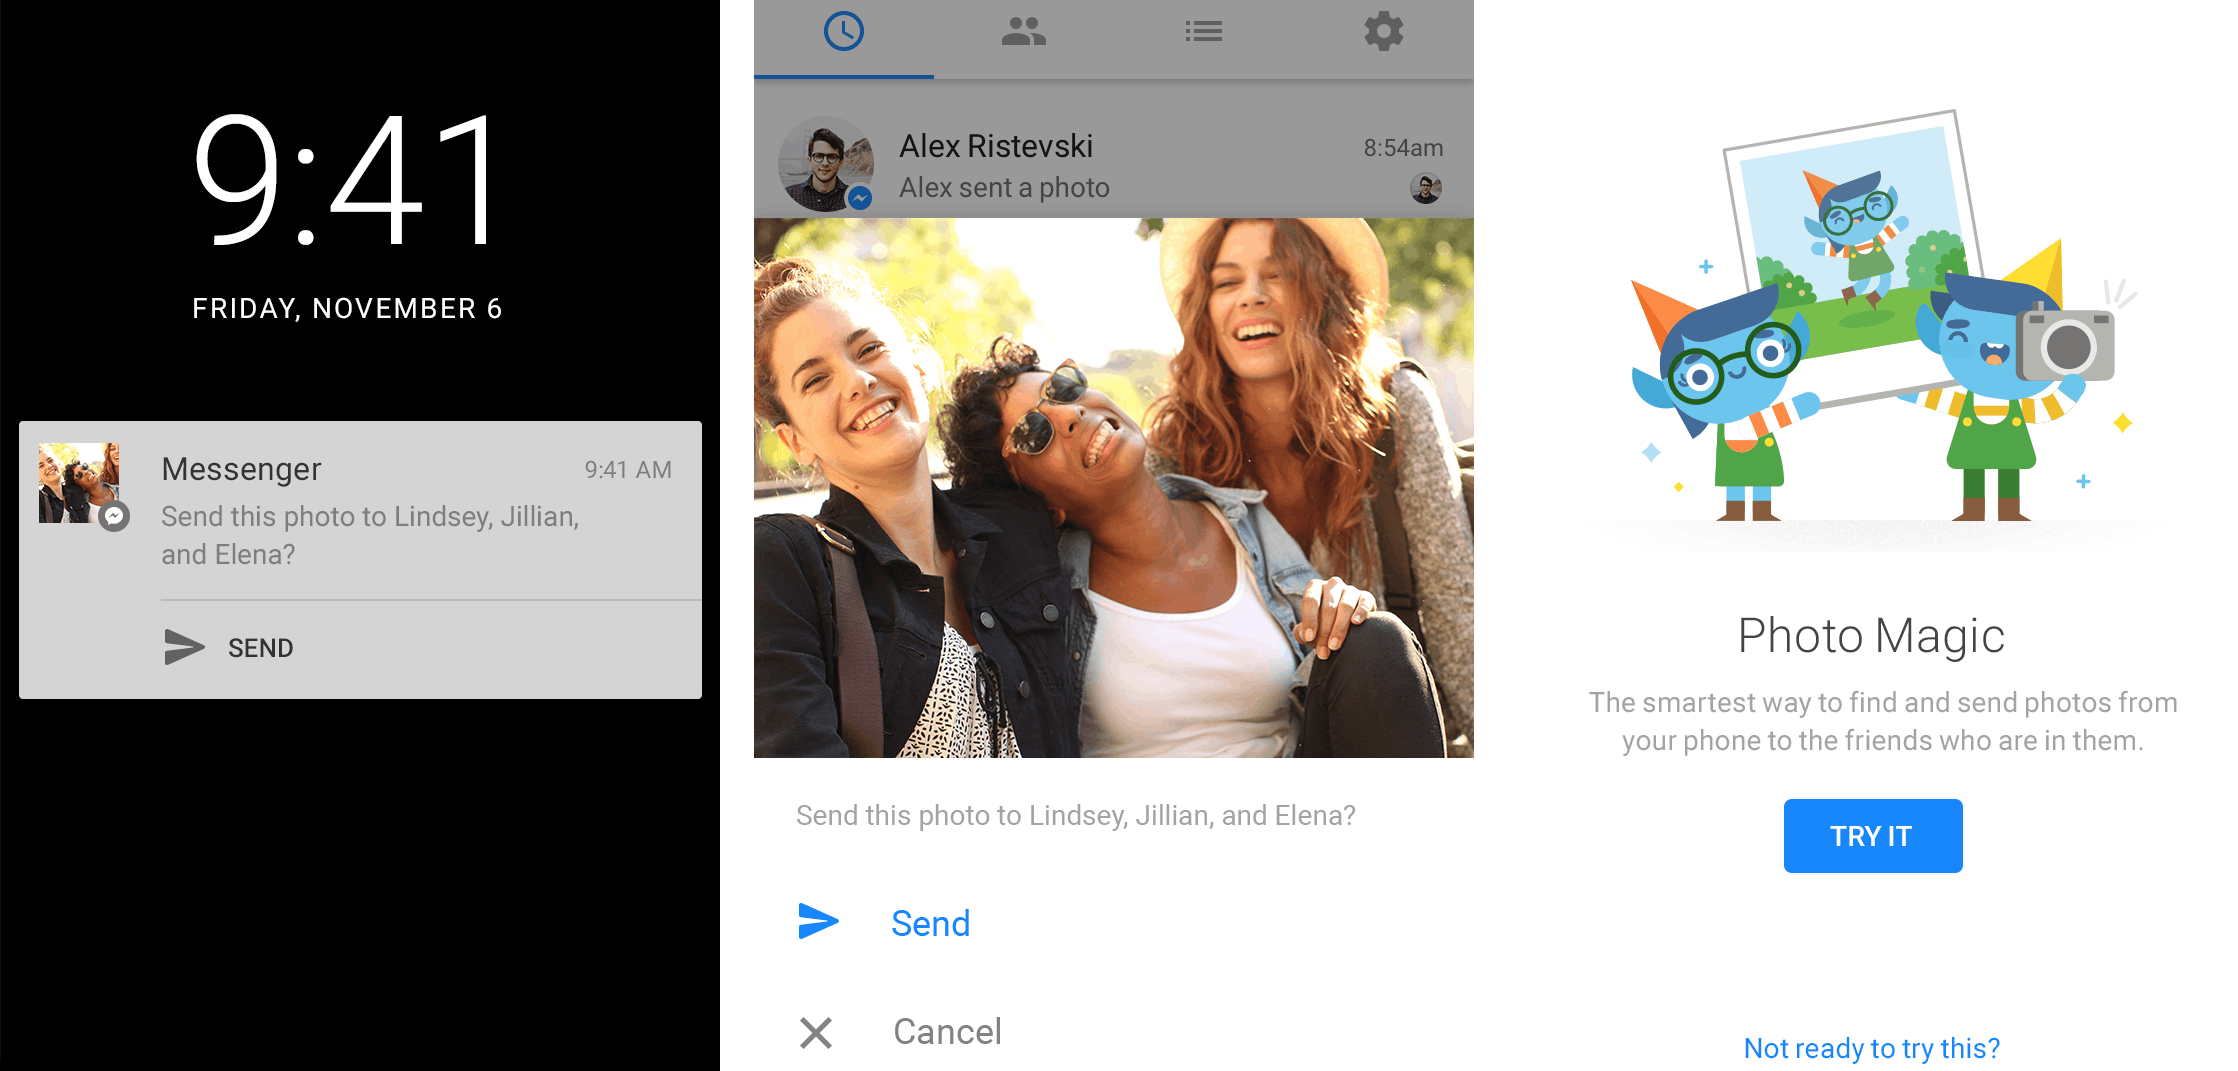Open the list view tab icon
Screen dimensions: 2238x1071
(x=1203, y=32)
